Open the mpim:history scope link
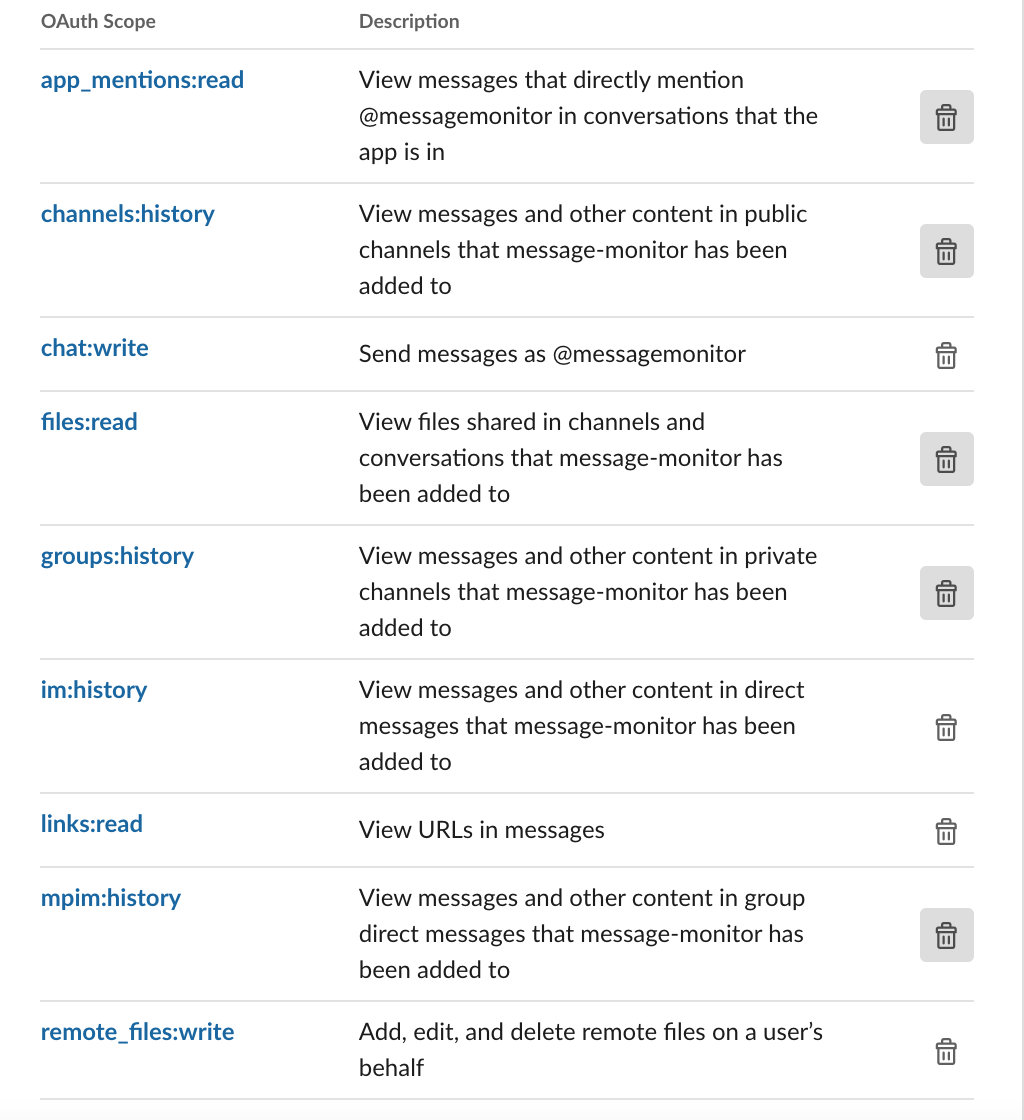Viewport: 1024px width, 1120px height. (x=111, y=899)
